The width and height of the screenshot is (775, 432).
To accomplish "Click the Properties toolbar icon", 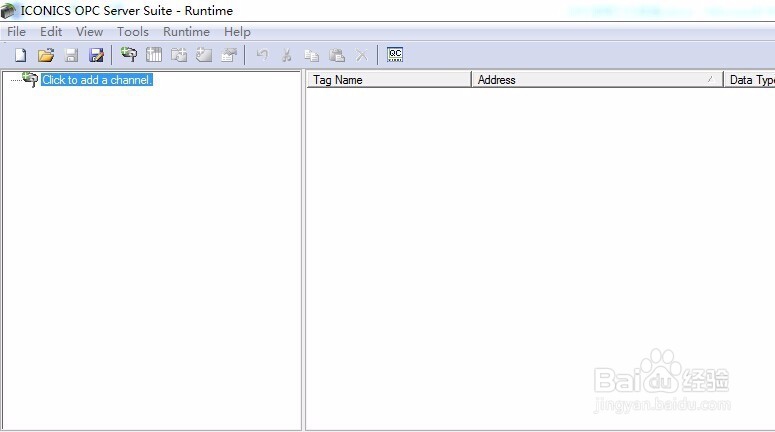I will 229,54.
